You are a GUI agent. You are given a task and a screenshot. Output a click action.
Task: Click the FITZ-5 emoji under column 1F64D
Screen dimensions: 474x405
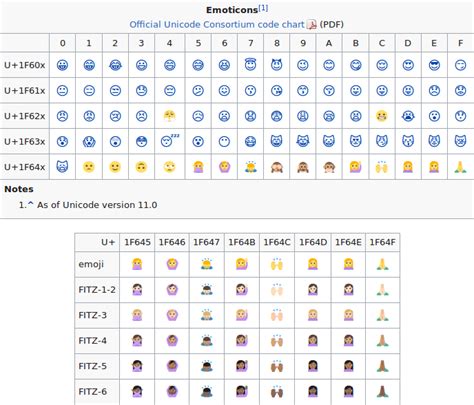coord(313,366)
